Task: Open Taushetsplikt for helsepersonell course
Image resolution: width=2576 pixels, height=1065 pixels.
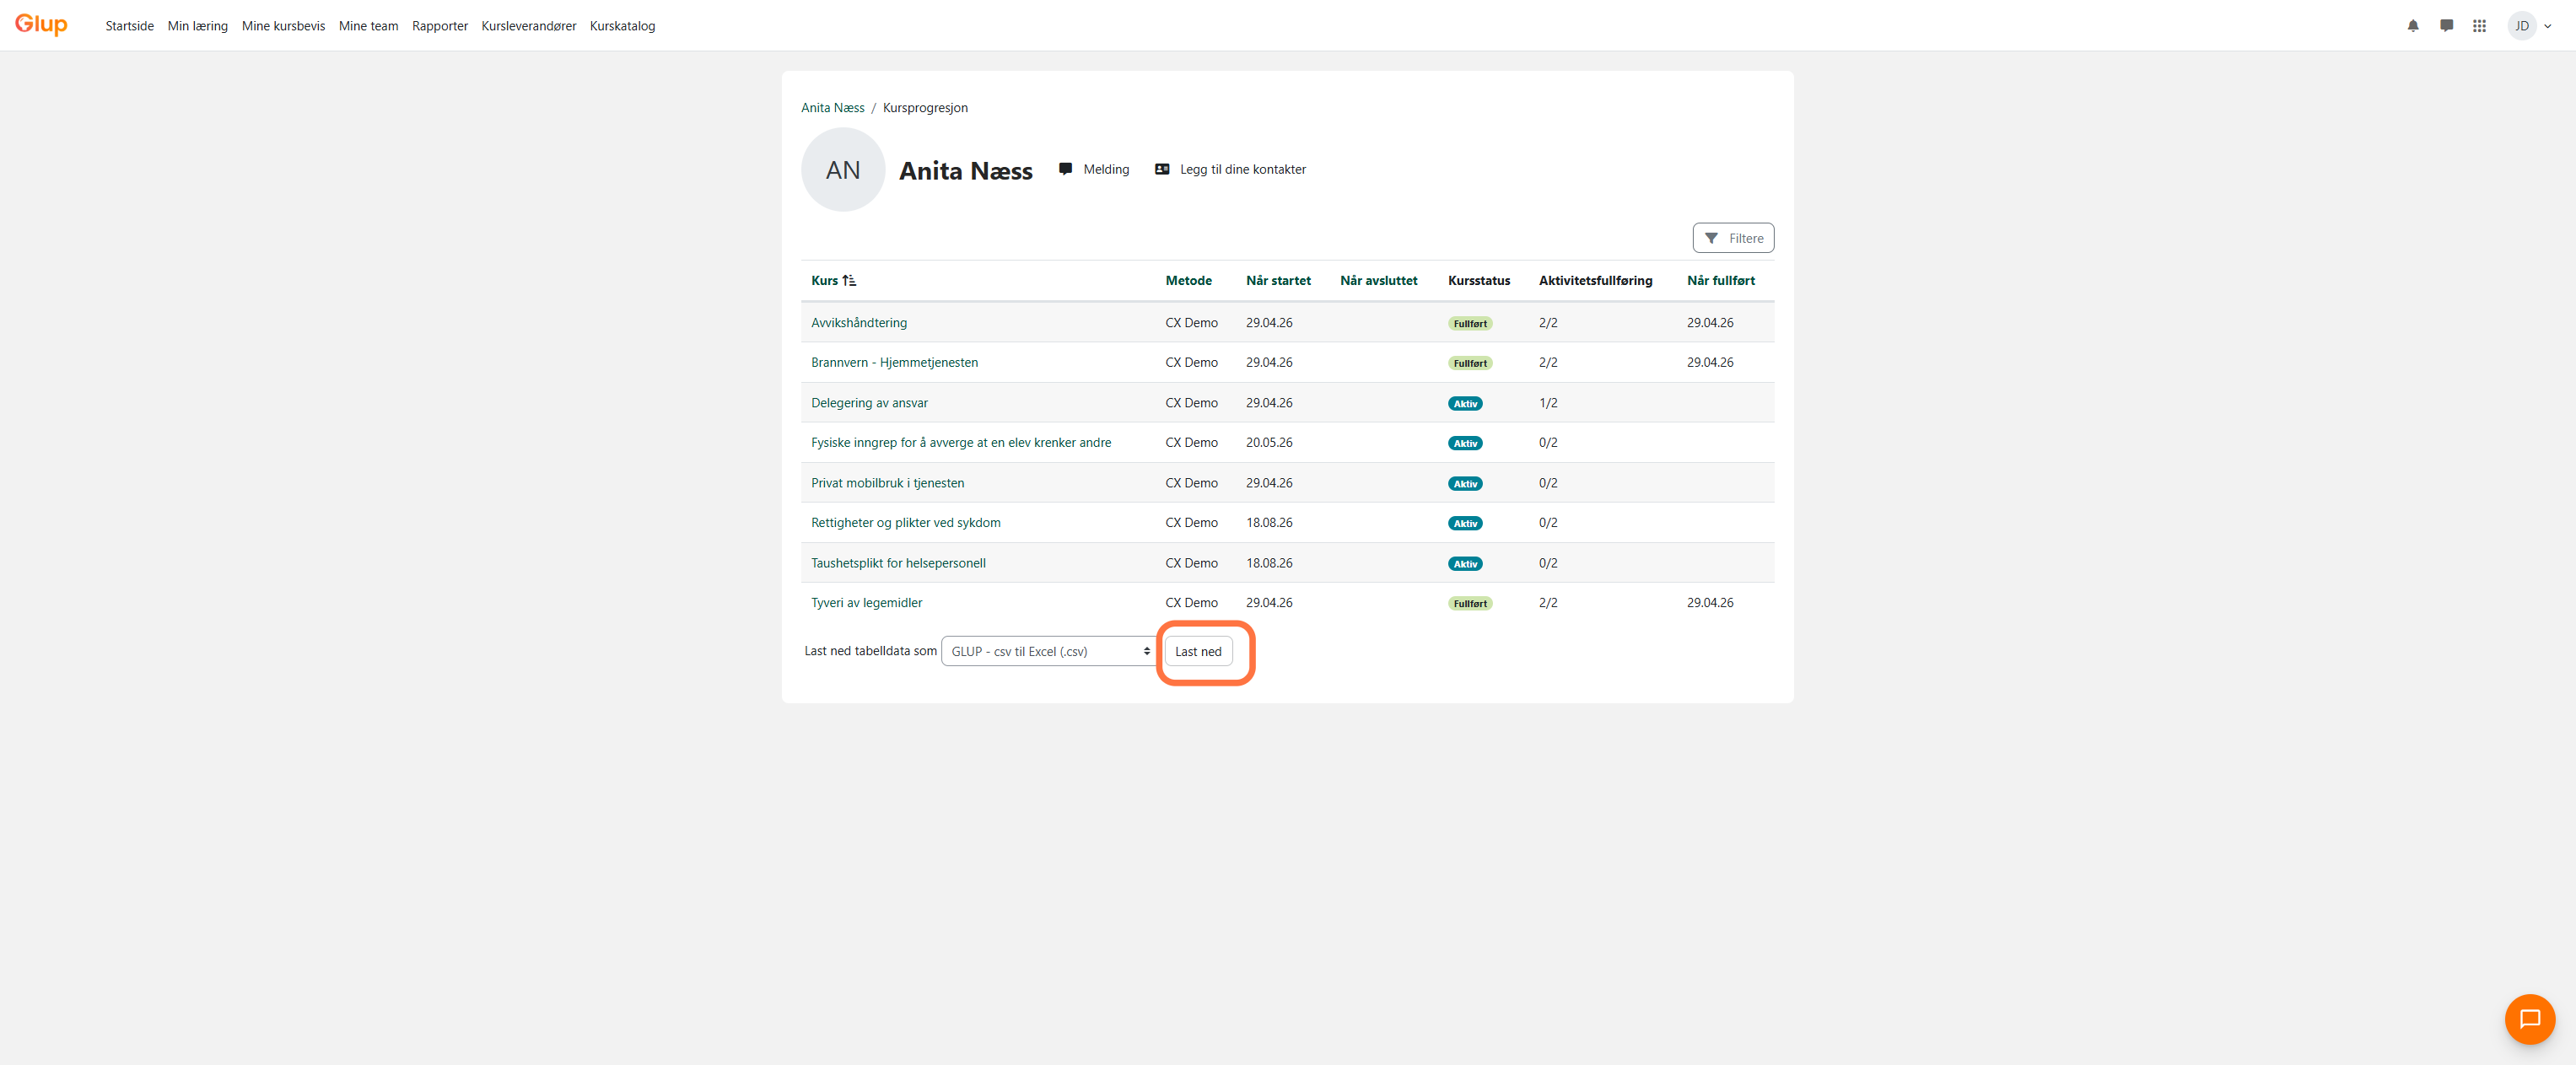Action: (898, 563)
